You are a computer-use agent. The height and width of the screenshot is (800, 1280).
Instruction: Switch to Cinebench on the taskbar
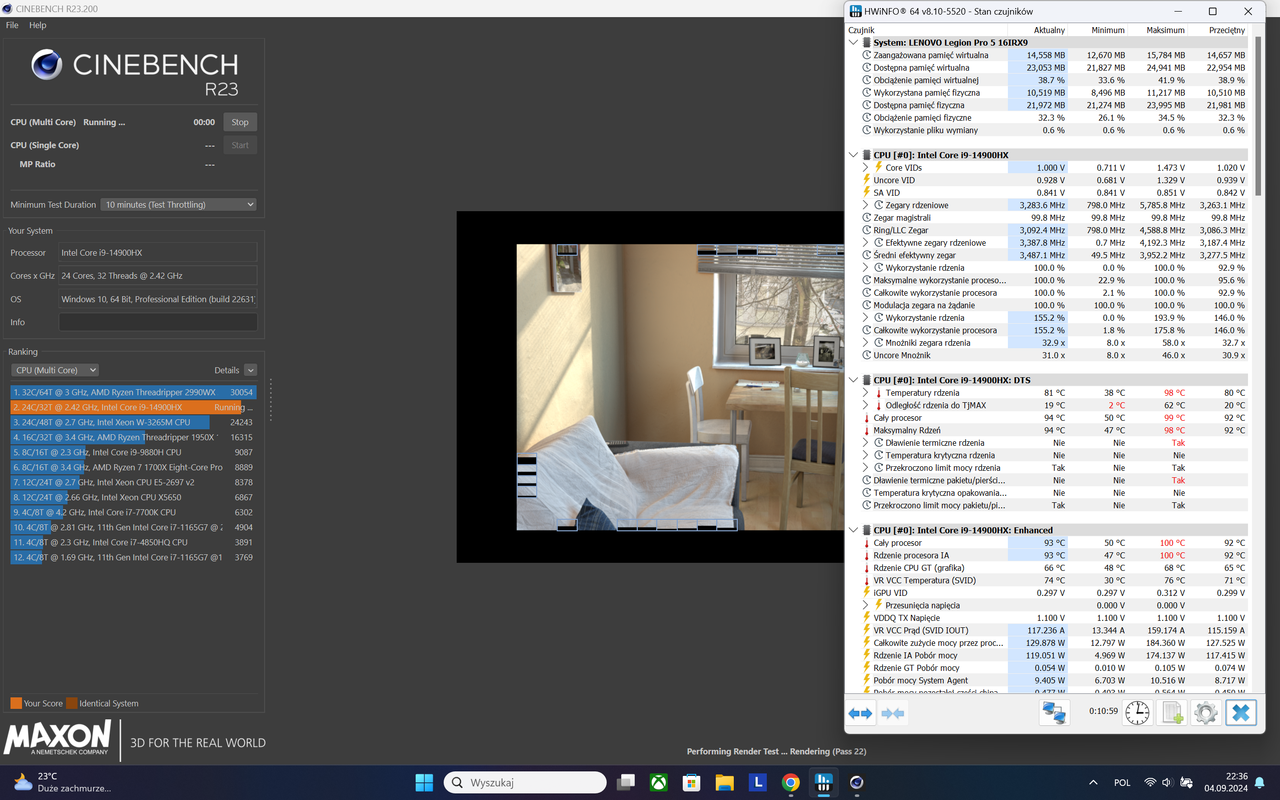click(857, 782)
